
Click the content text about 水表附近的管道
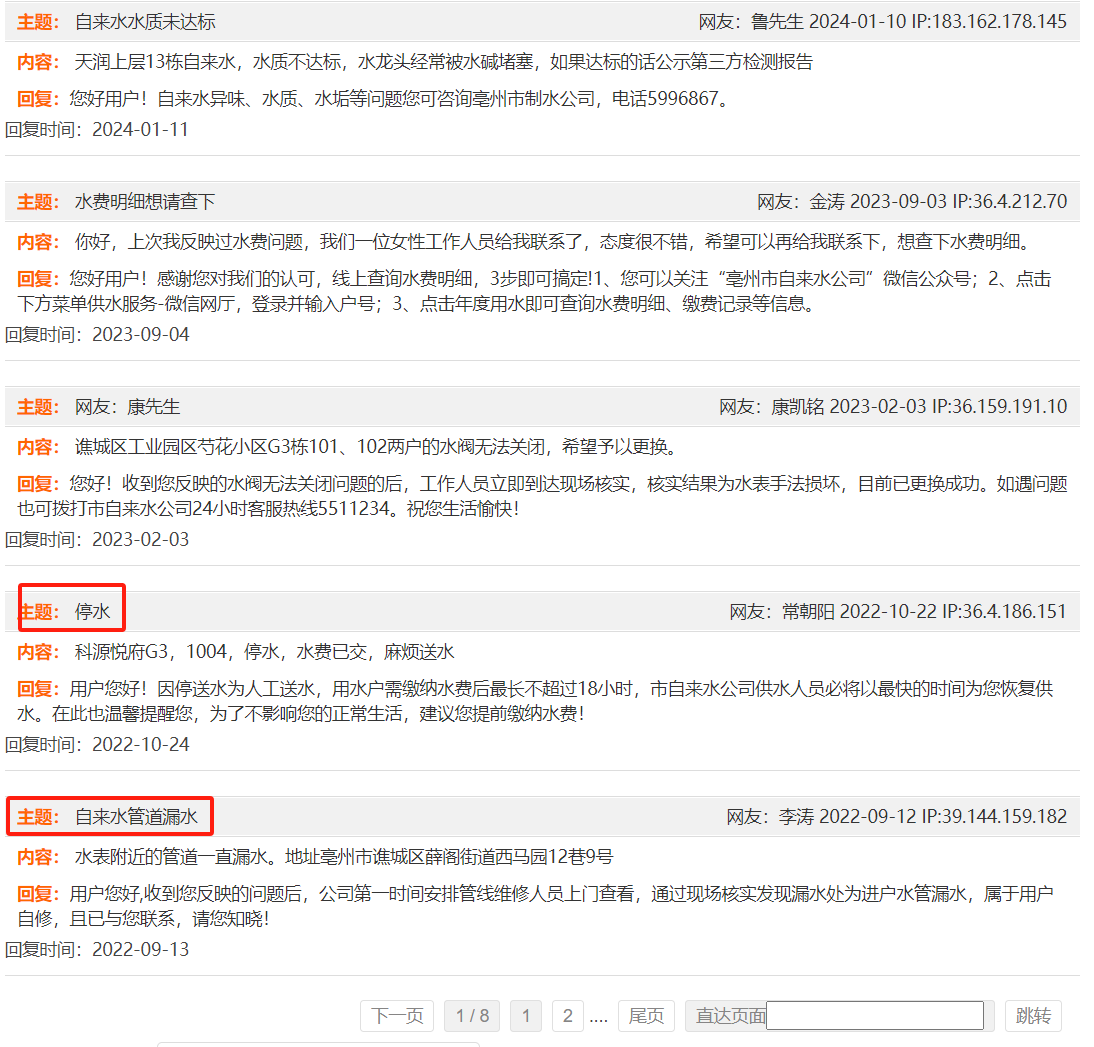pyautogui.click(x=343, y=857)
